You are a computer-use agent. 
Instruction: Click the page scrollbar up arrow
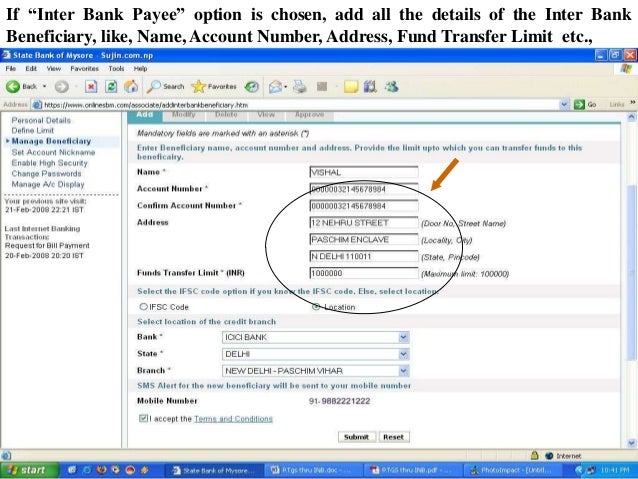pos(631,116)
